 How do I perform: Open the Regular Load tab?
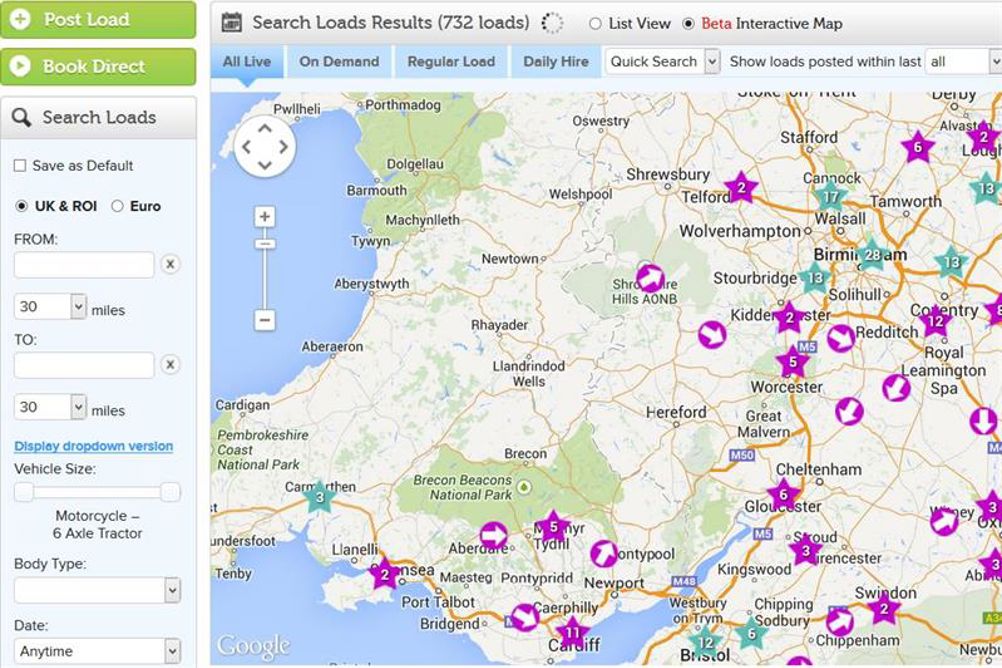pos(451,62)
